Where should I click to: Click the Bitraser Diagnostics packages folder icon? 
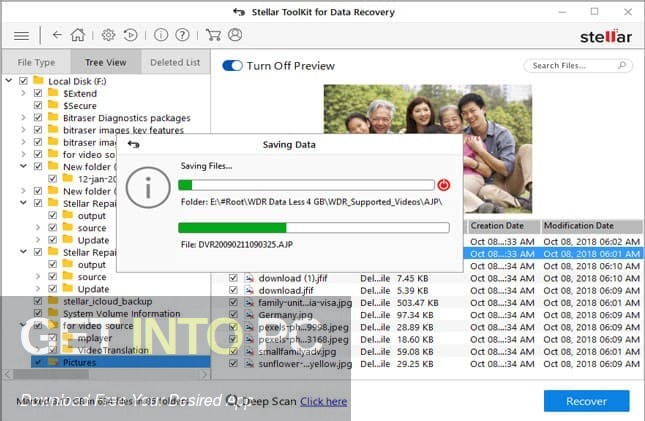coord(53,117)
